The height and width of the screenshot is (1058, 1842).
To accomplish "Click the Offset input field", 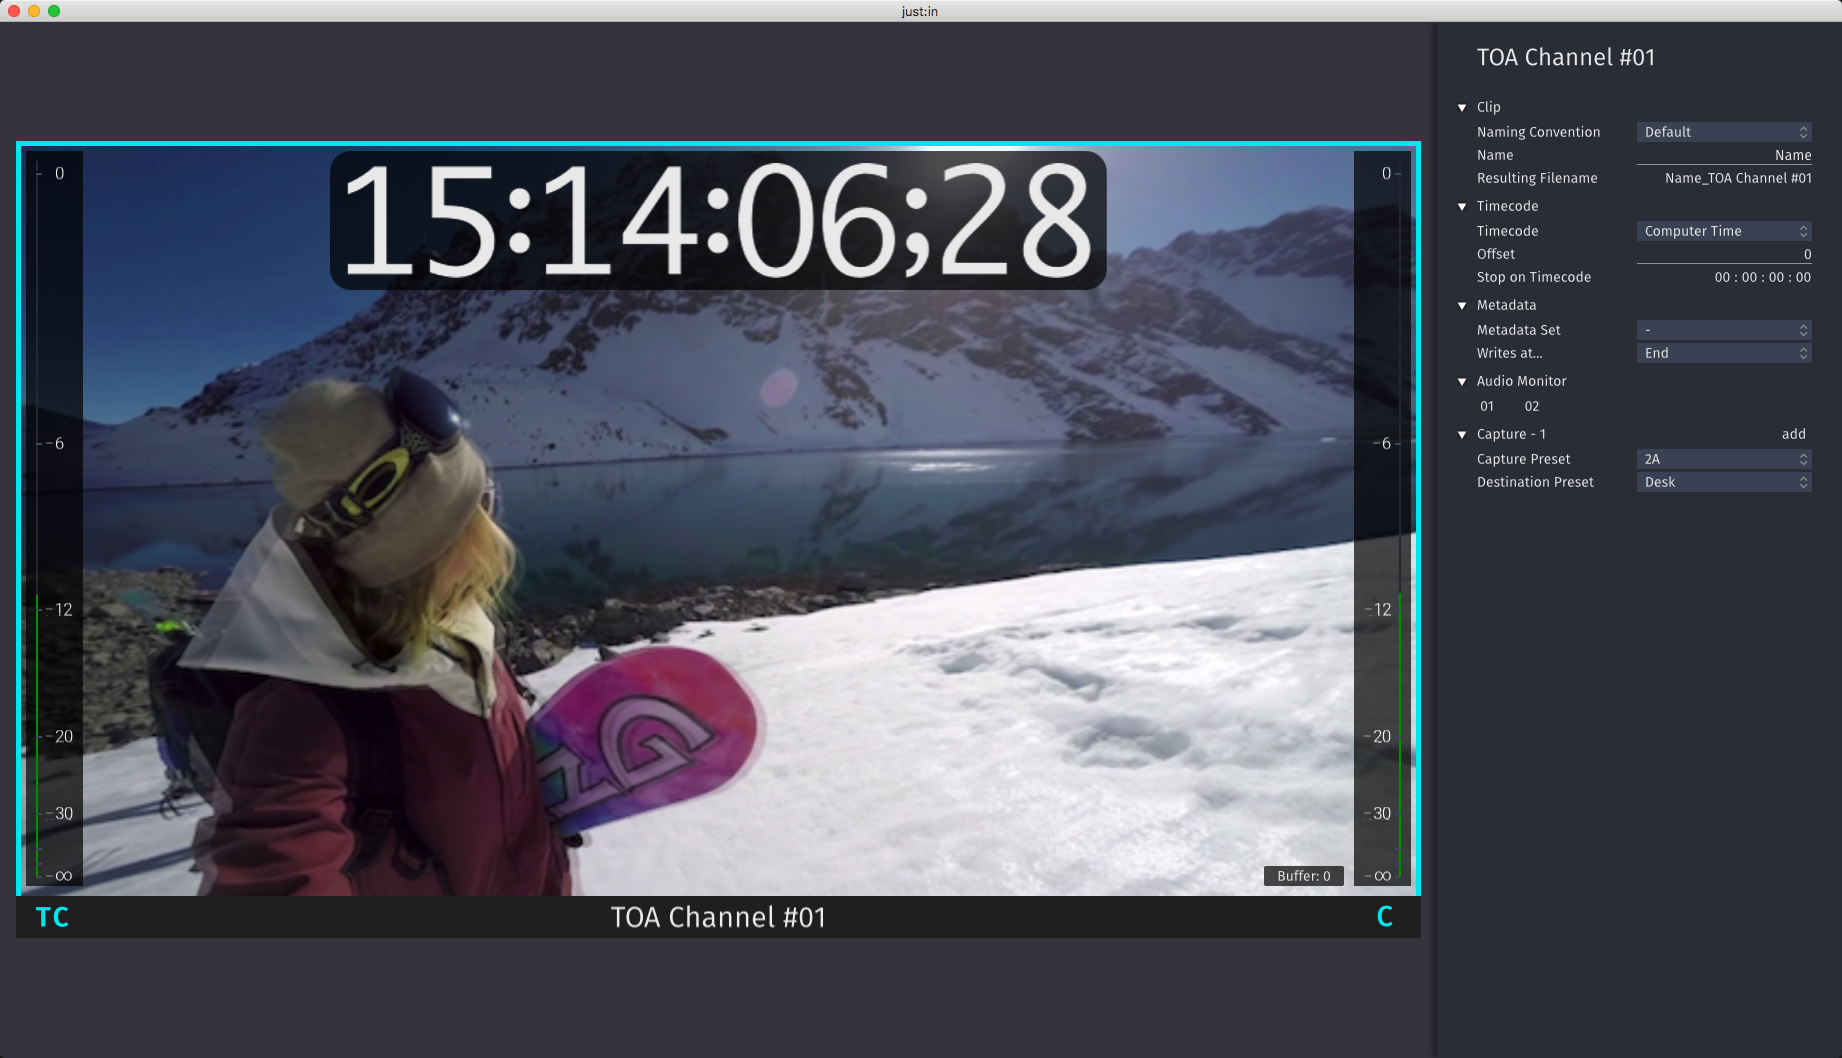I will pyautogui.click(x=1724, y=254).
